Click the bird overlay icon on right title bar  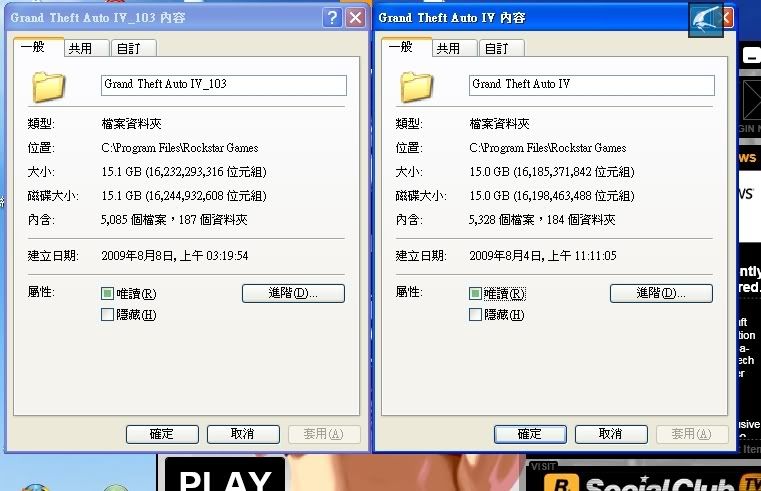coord(705,20)
